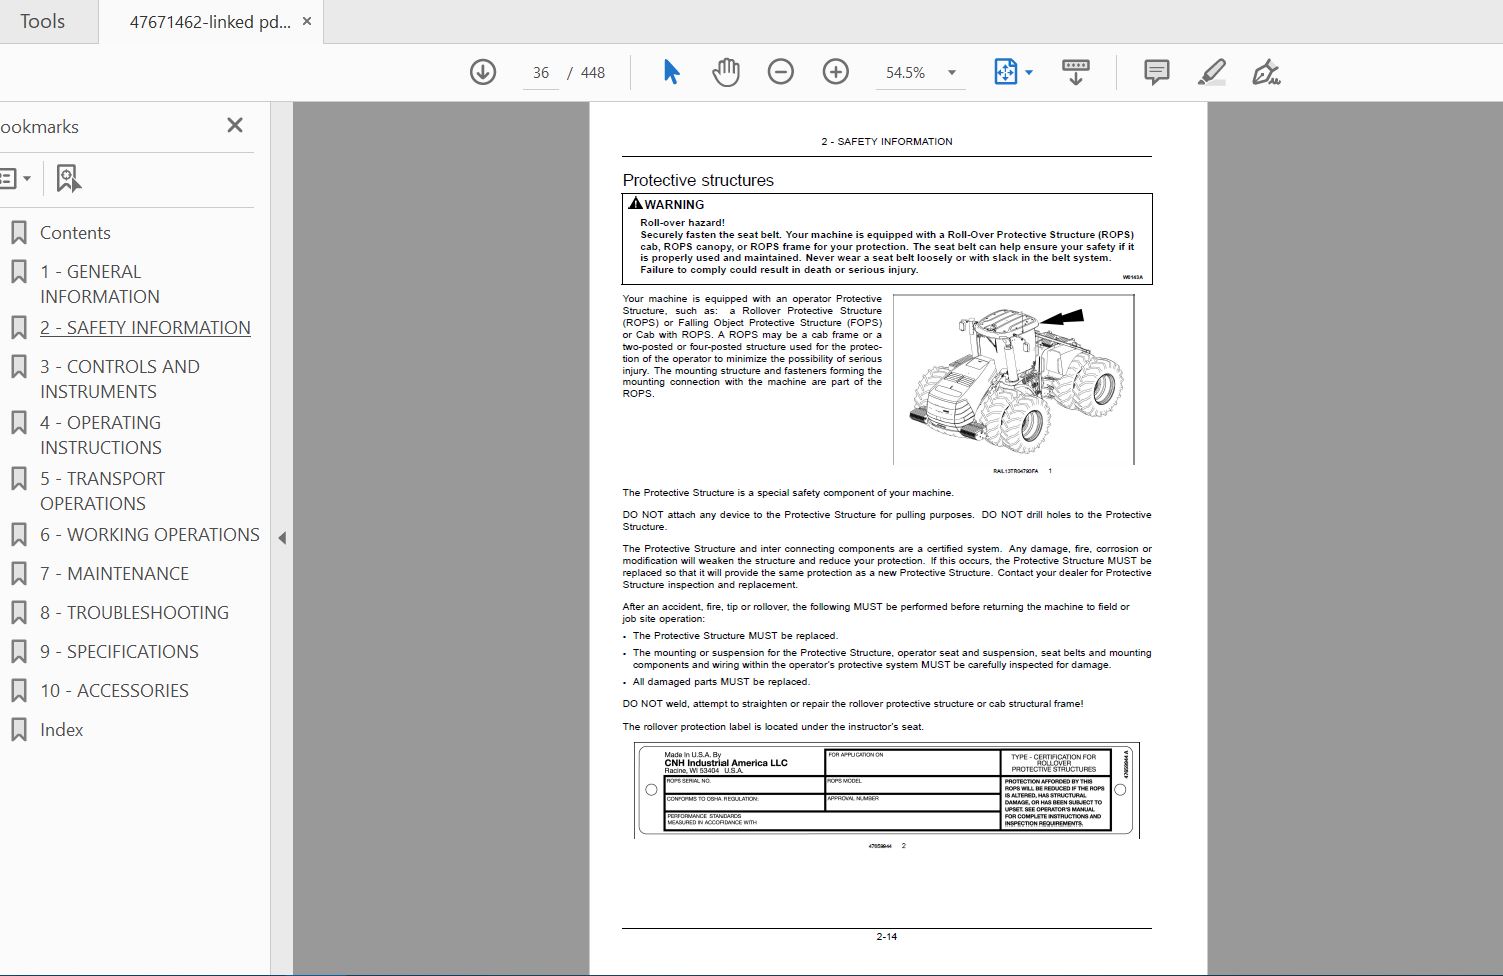Image resolution: width=1503 pixels, height=976 pixels.
Task: Open the sign document pen tool
Action: tap(1266, 72)
